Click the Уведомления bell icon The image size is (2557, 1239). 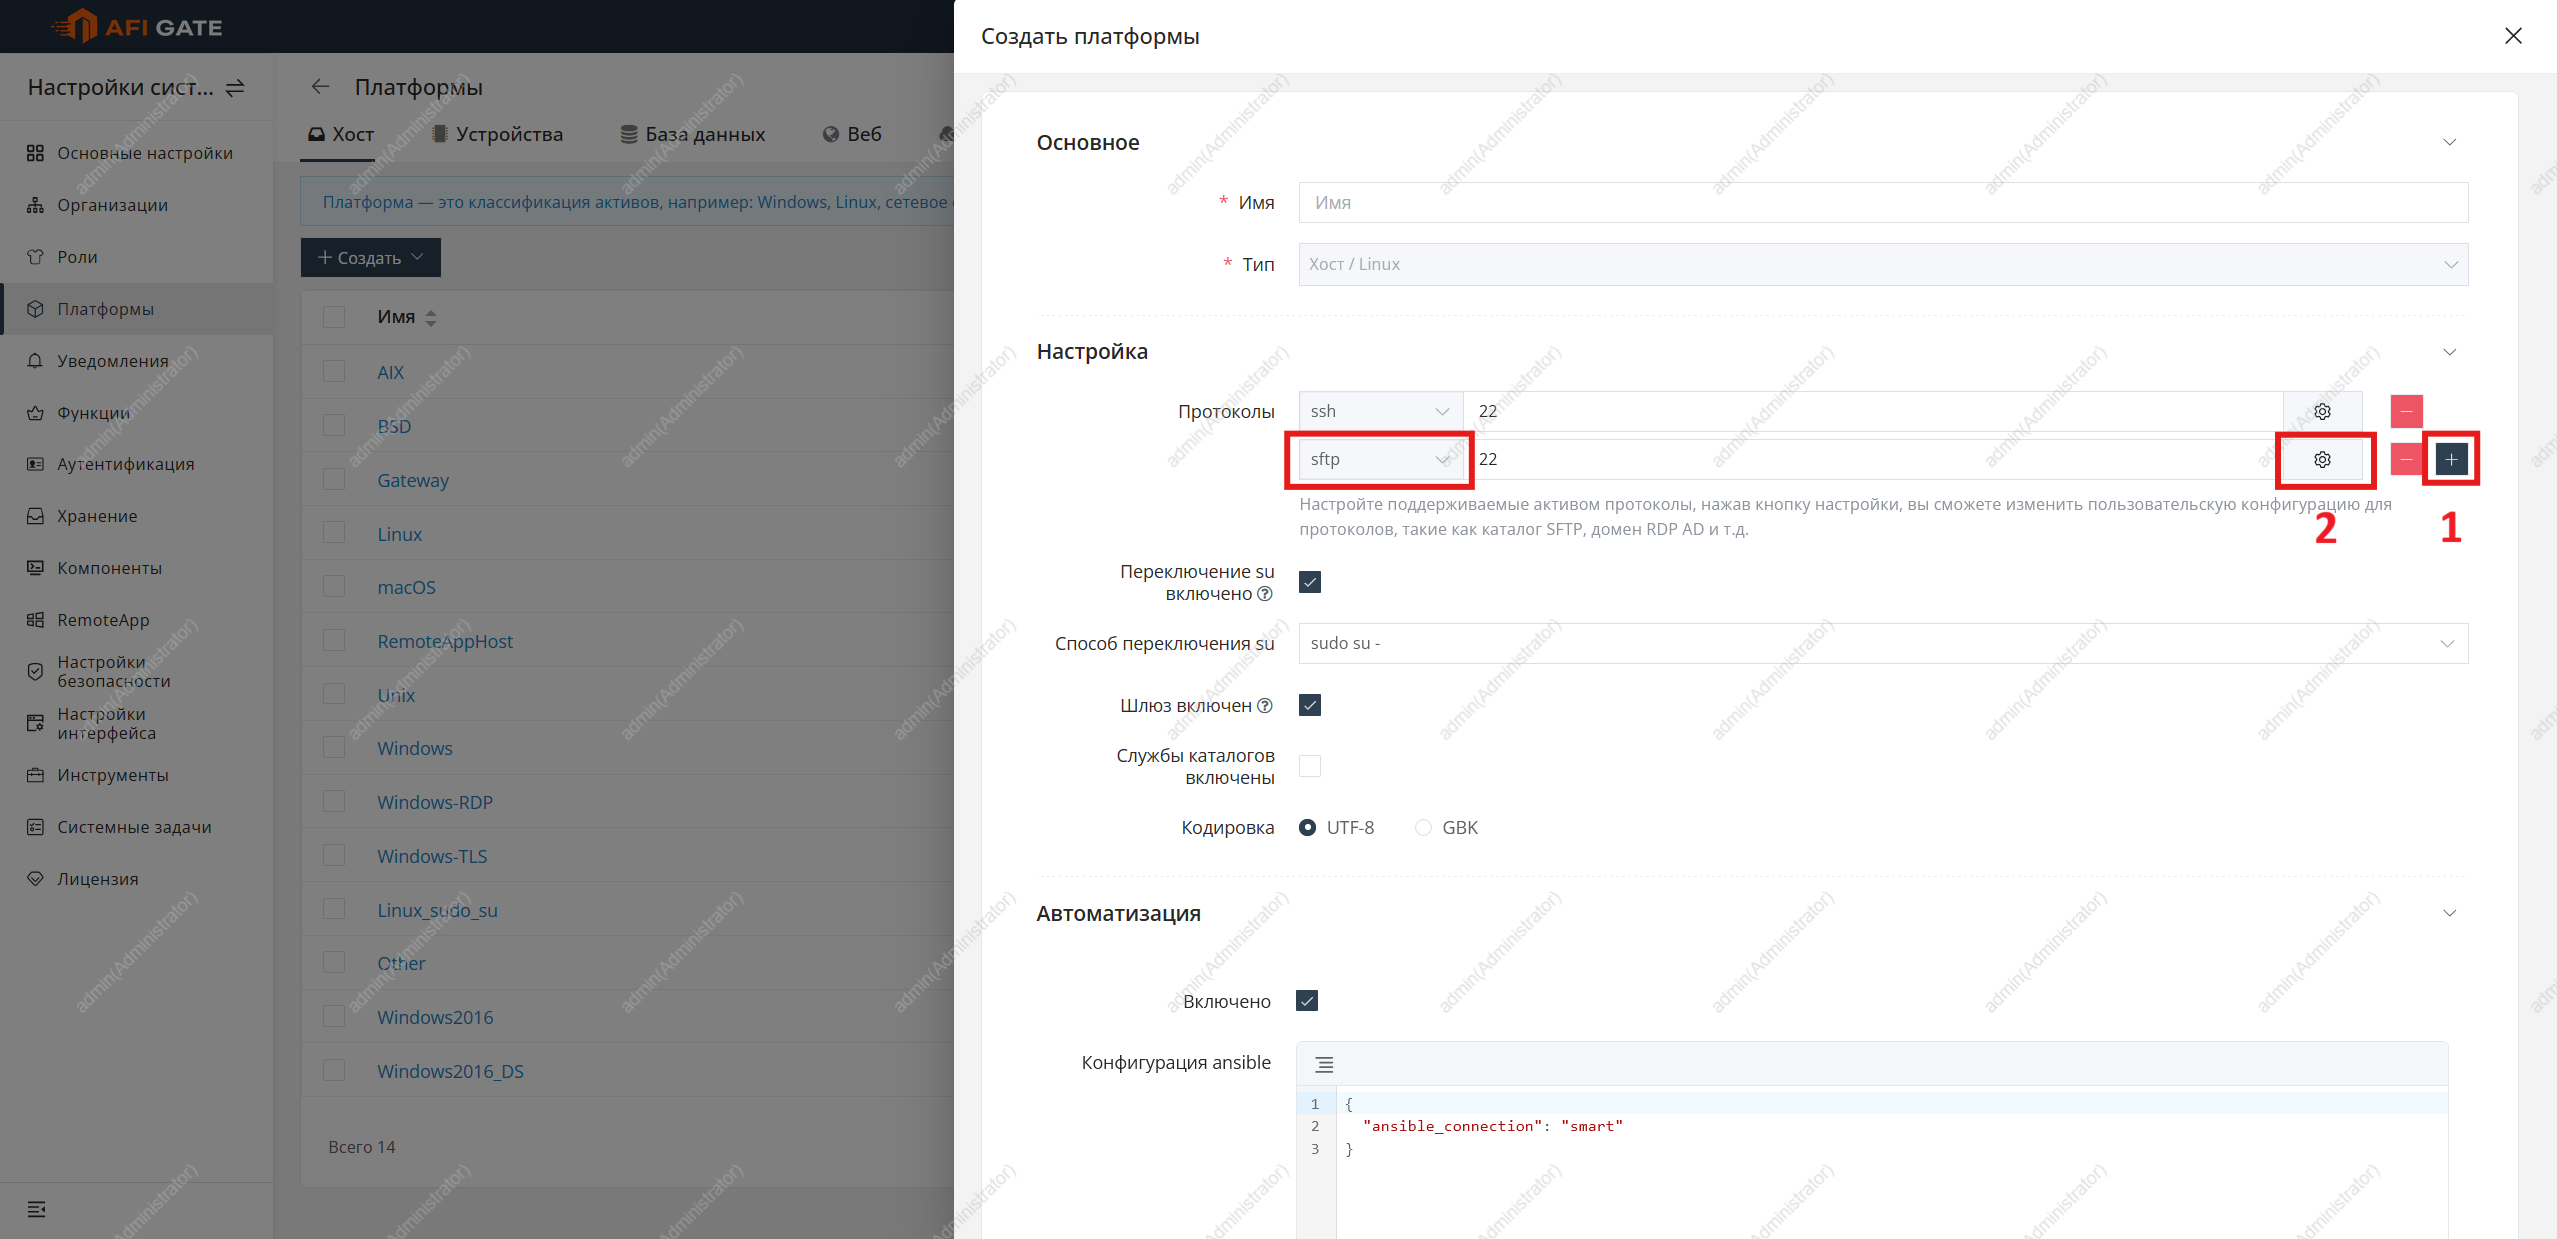pos(35,361)
